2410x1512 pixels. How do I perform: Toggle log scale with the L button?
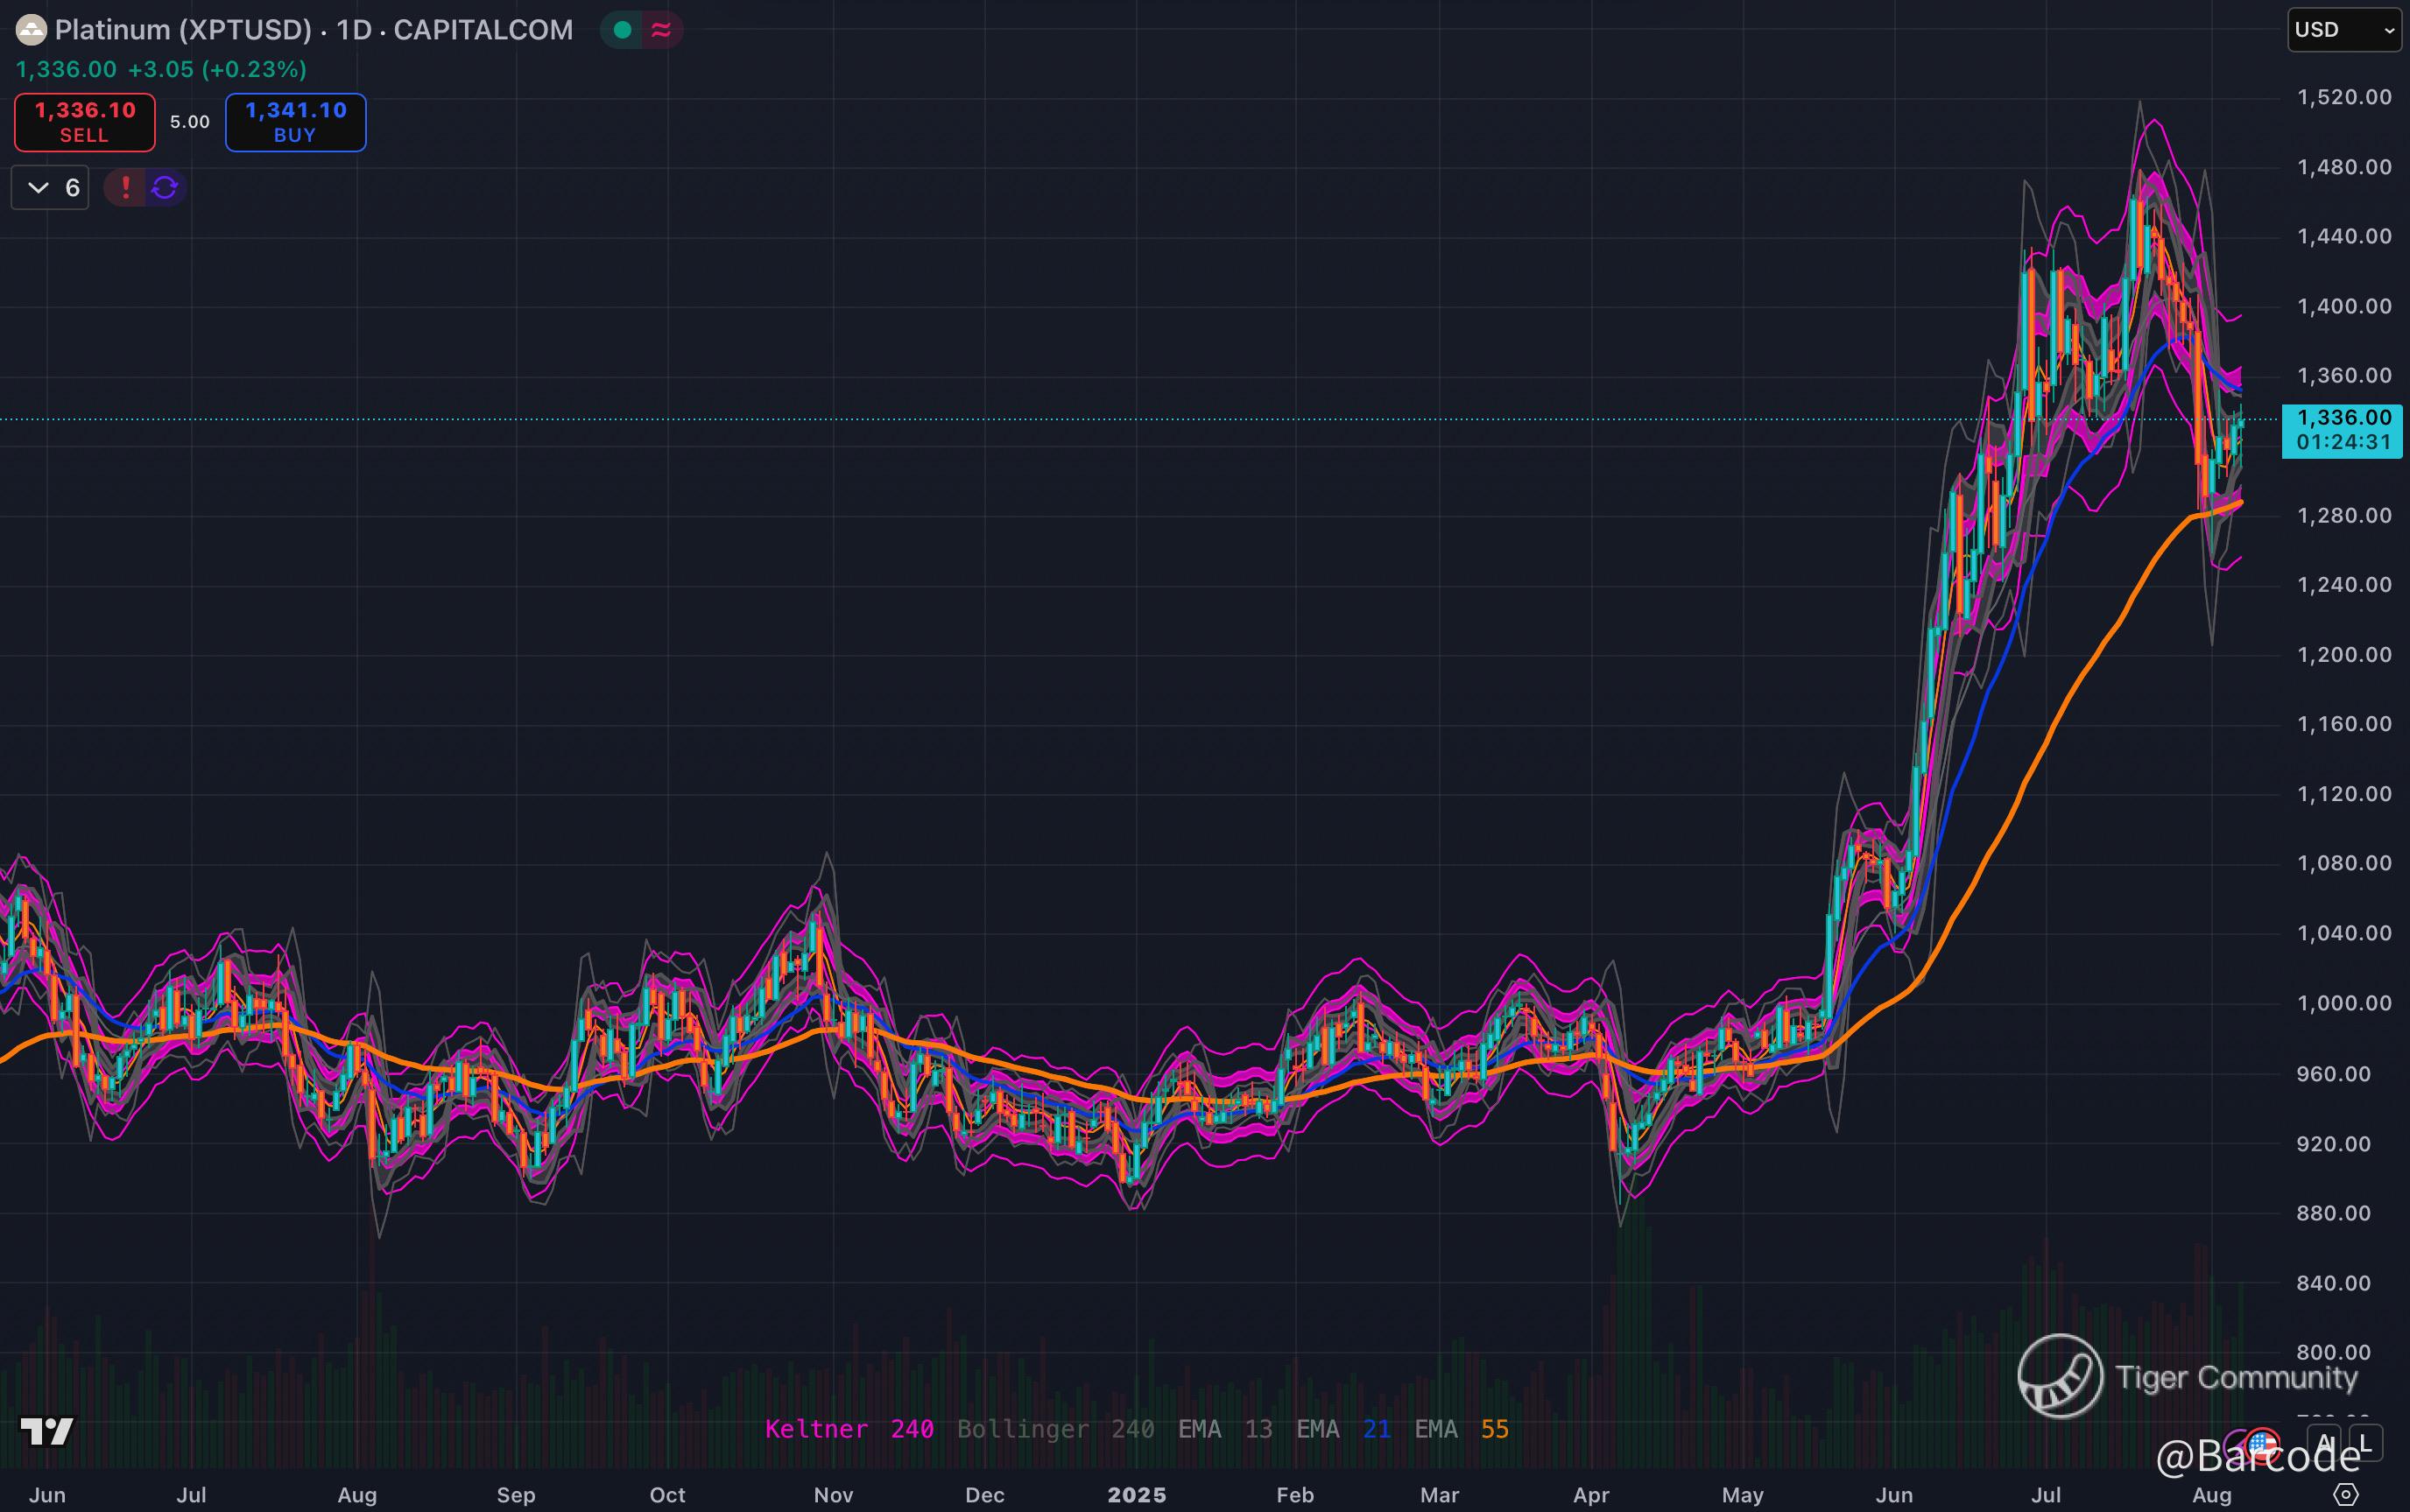point(2365,1443)
